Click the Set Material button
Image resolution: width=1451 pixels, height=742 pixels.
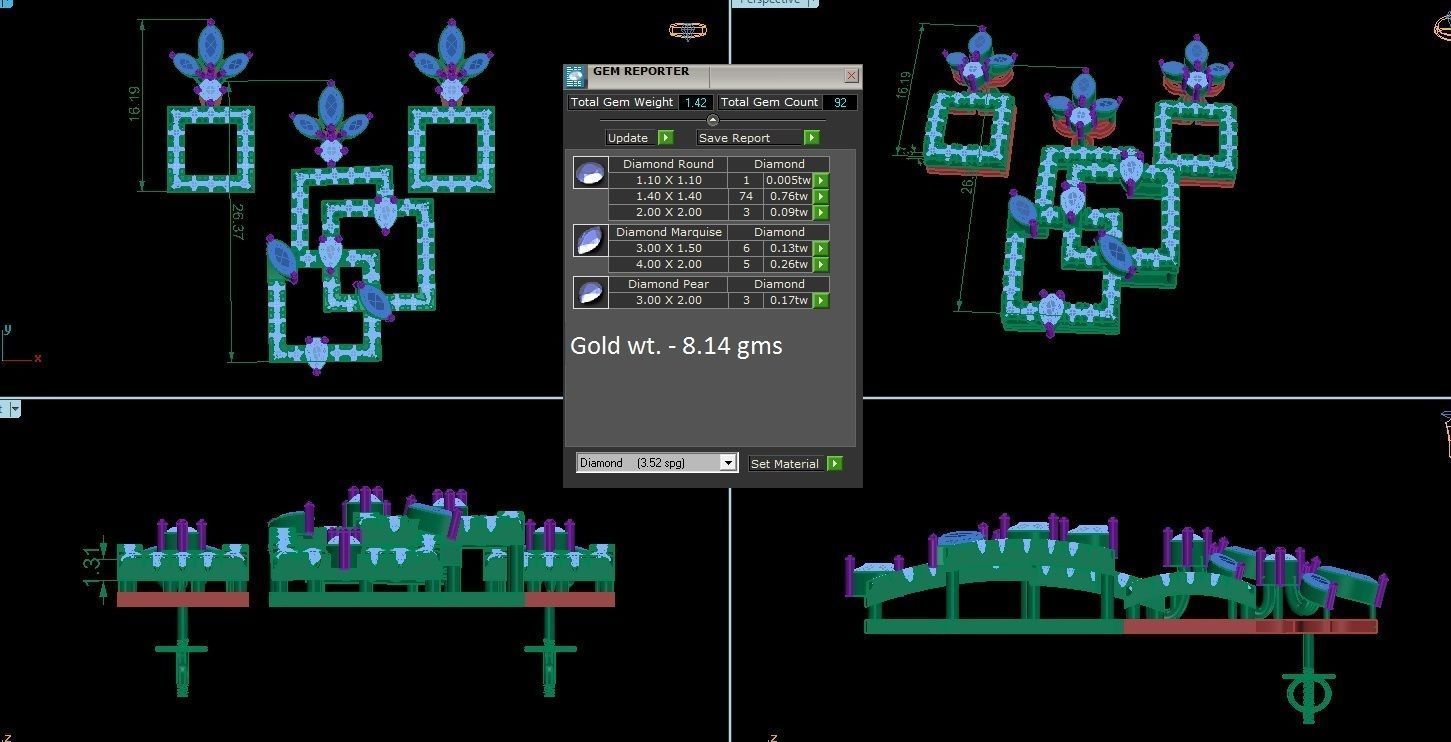pyautogui.click(x=785, y=464)
